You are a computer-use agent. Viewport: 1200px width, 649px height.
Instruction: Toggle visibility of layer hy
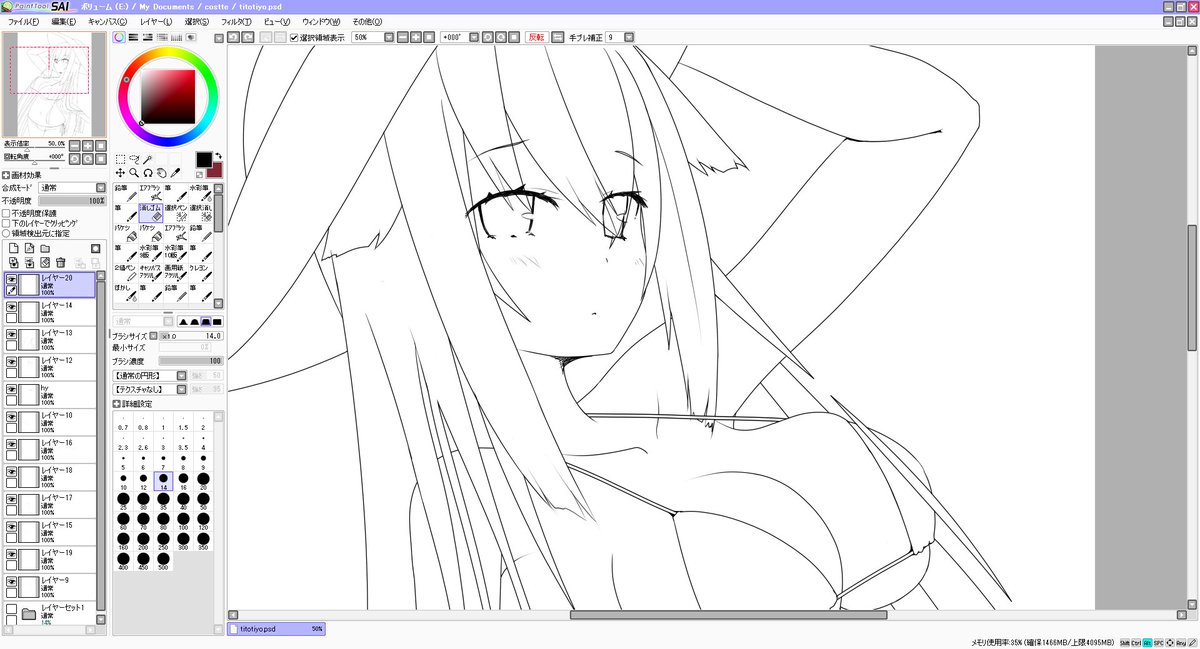tap(12, 389)
